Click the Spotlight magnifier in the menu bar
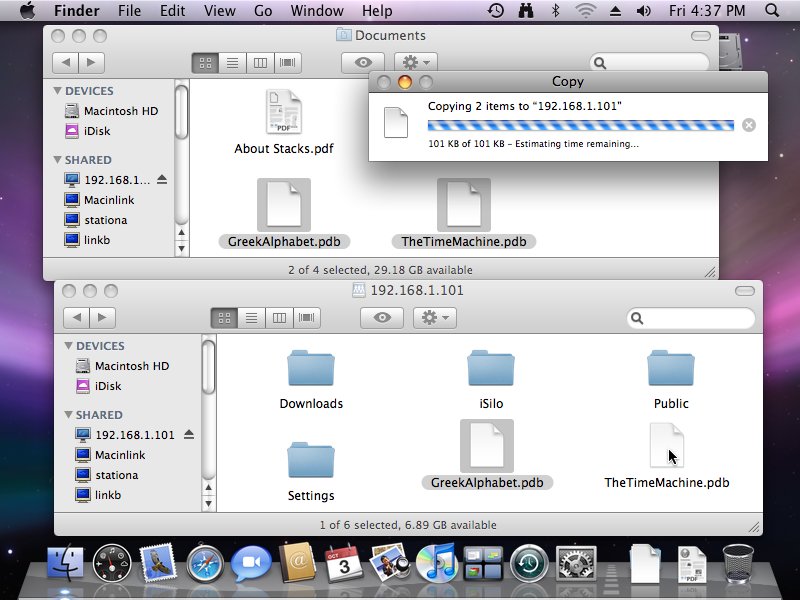The image size is (800, 600). pyautogui.click(x=772, y=11)
